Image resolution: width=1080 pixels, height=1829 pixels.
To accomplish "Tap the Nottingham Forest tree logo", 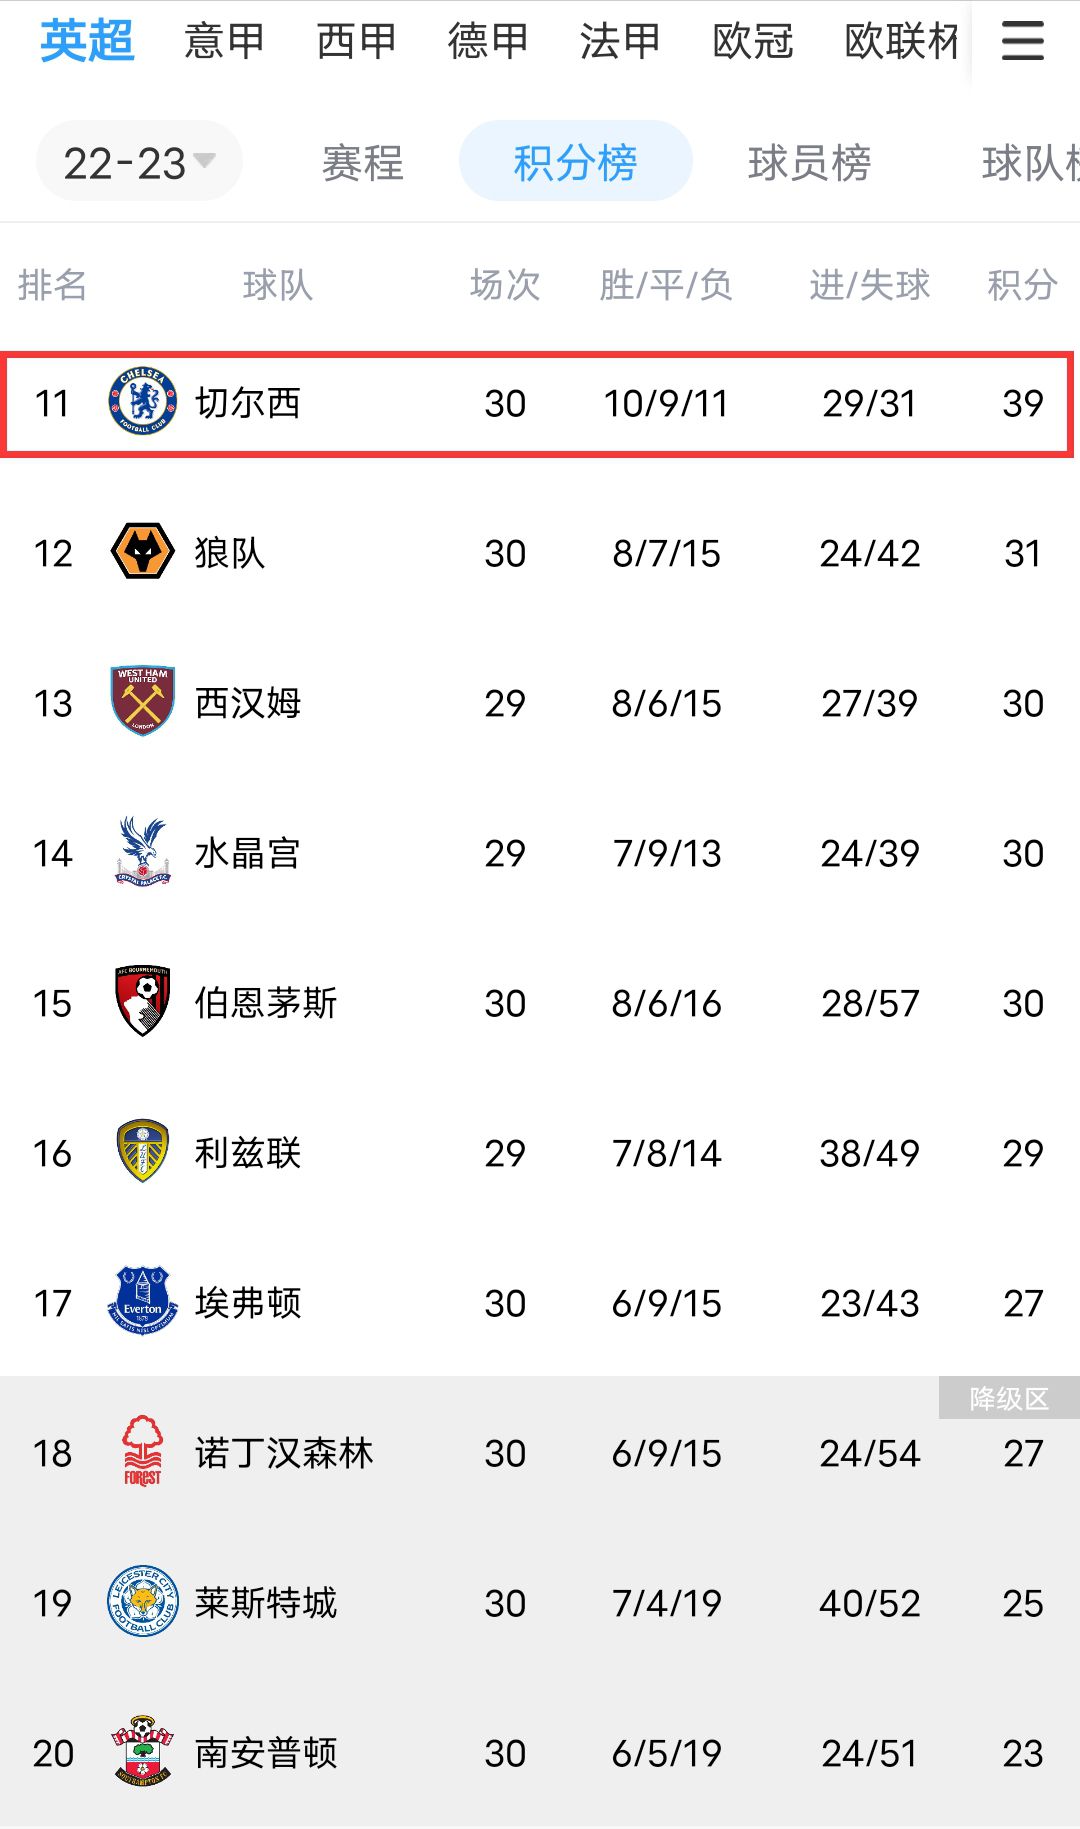I will (x=143, y=1452).
